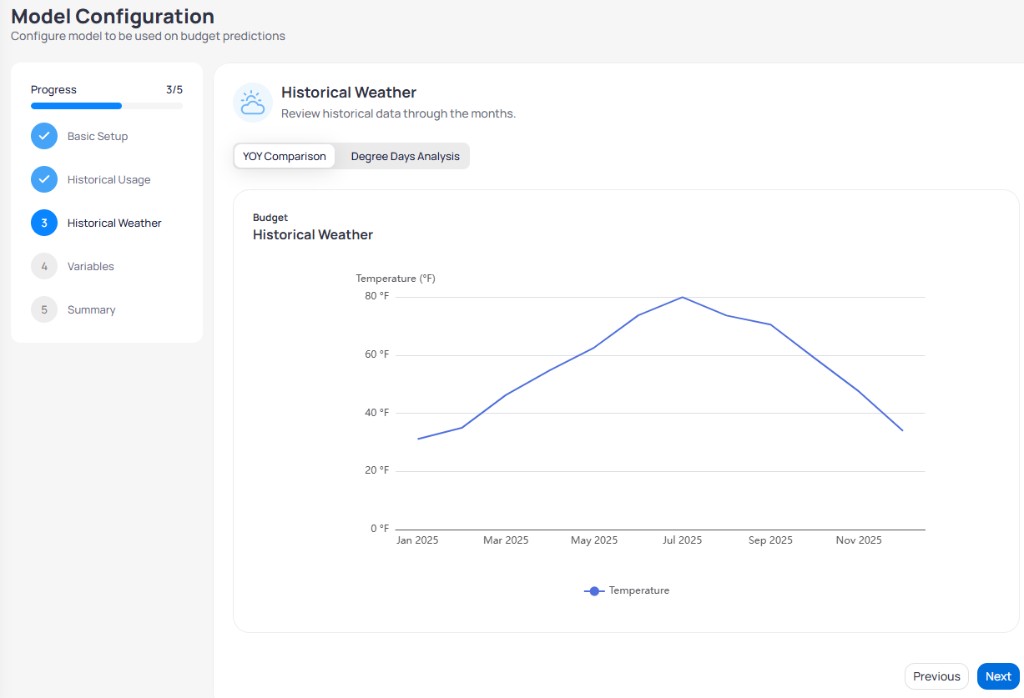Jump to the Summary step label

(x=91, y=309)
